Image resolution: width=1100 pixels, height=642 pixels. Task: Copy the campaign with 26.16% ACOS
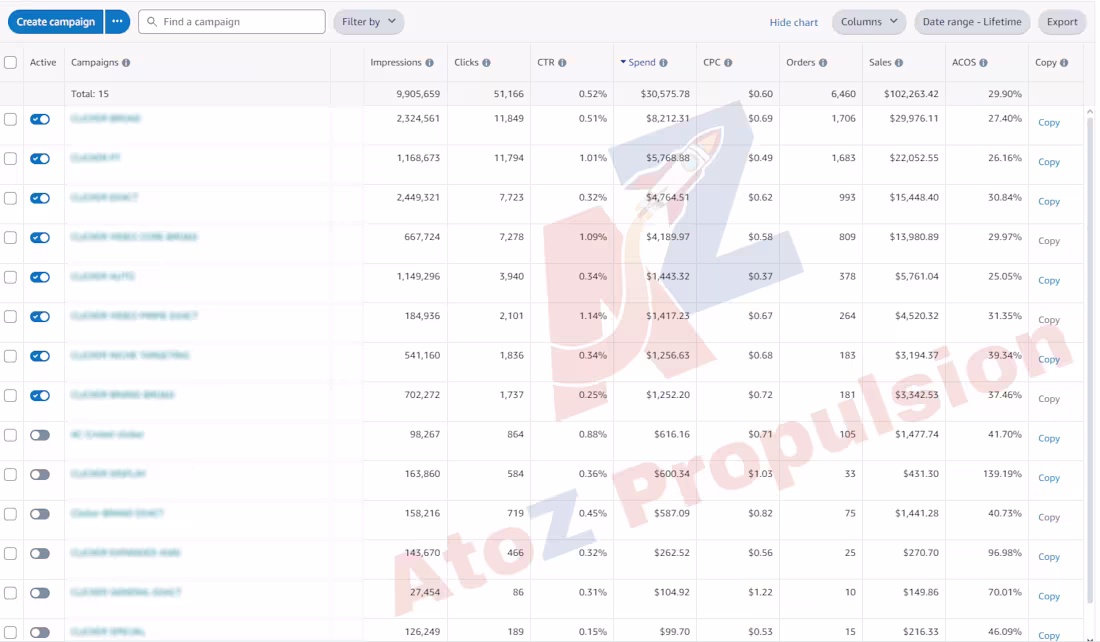[1049, 161]
